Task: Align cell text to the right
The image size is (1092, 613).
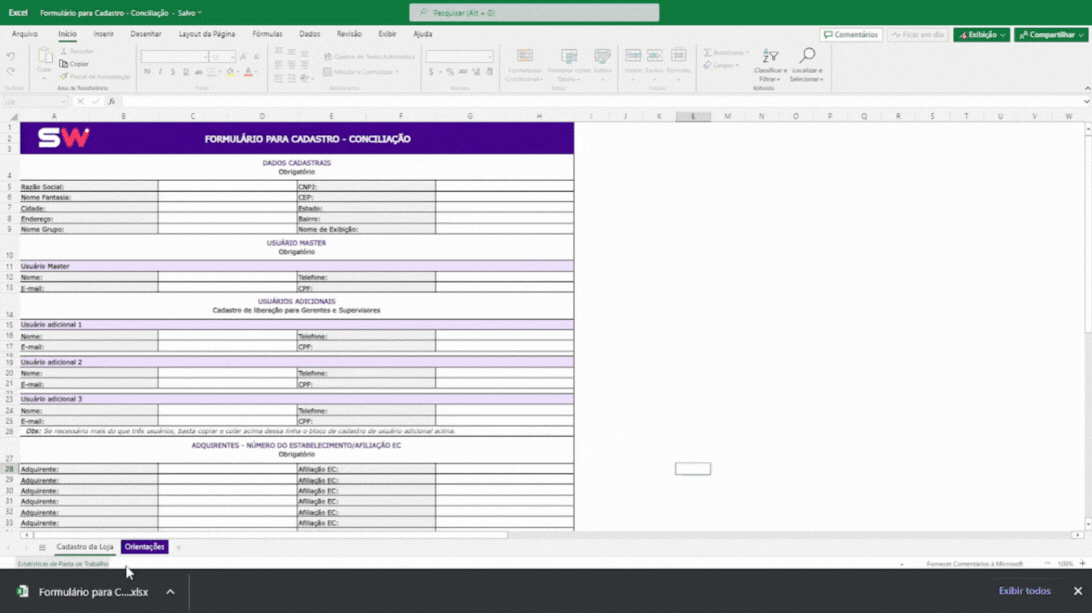Action: [x=304, y=65]
